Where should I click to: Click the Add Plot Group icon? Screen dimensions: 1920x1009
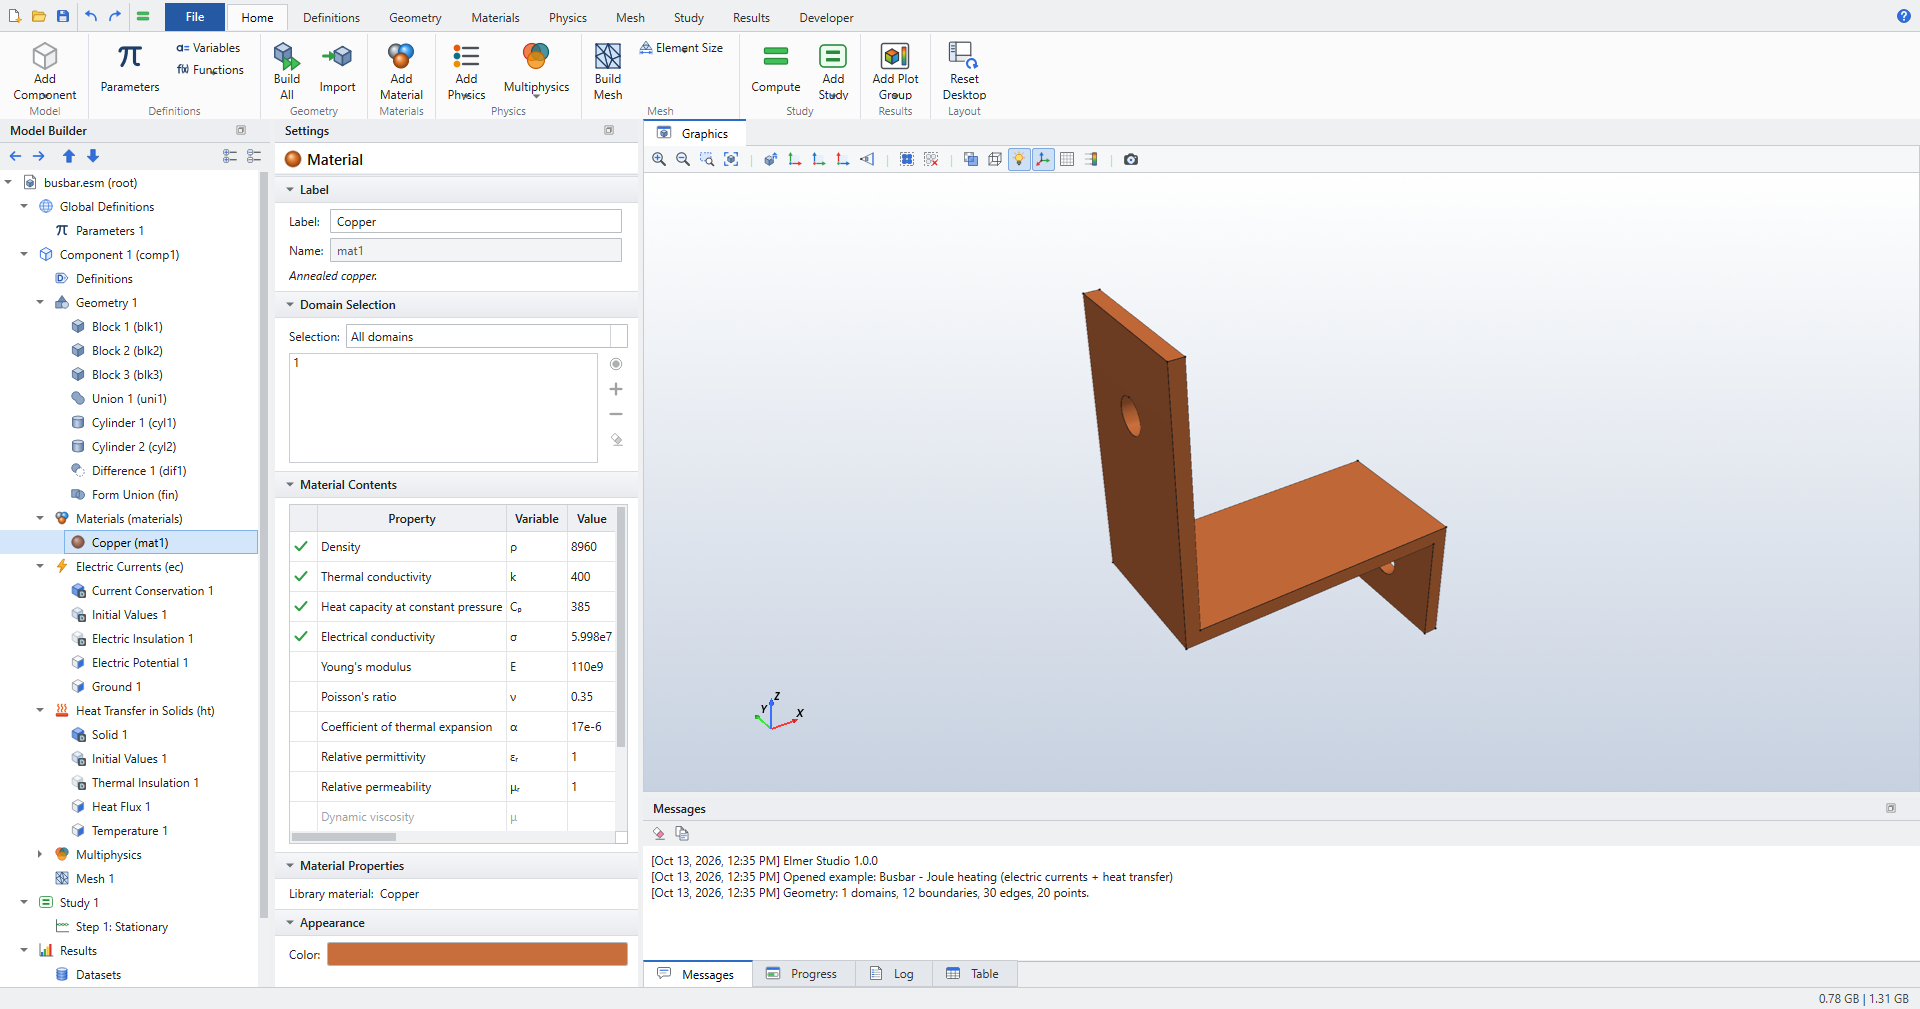coord(895,56)
